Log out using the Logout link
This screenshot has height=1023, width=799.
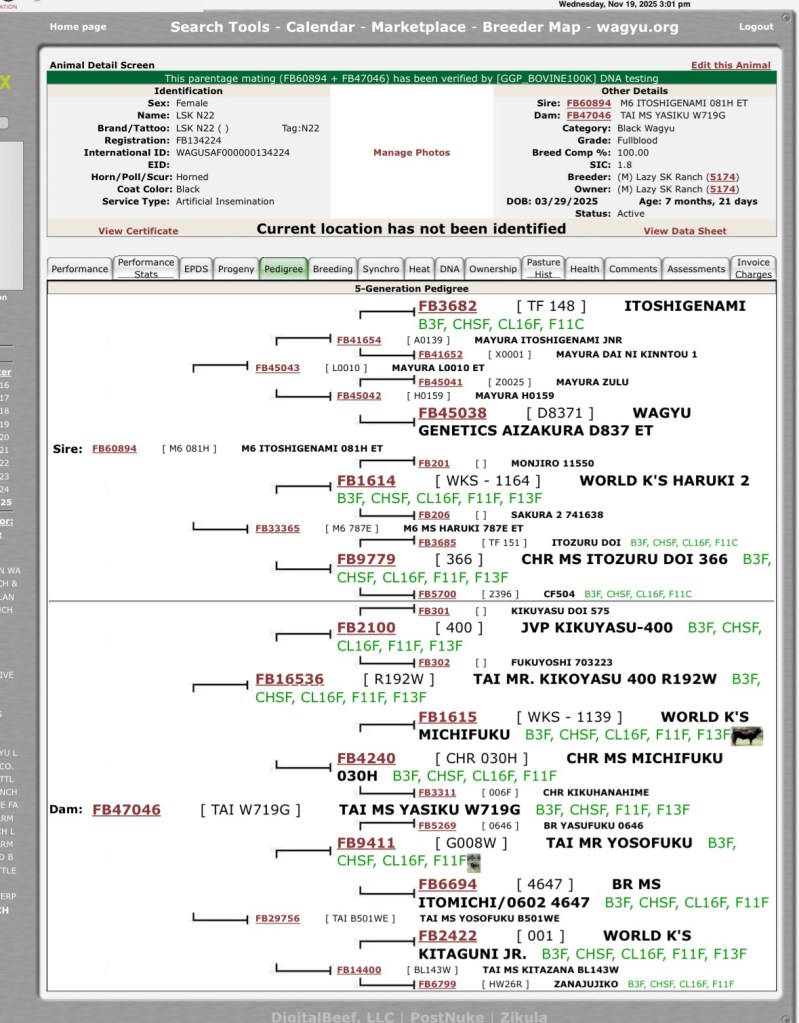[755, 27]
